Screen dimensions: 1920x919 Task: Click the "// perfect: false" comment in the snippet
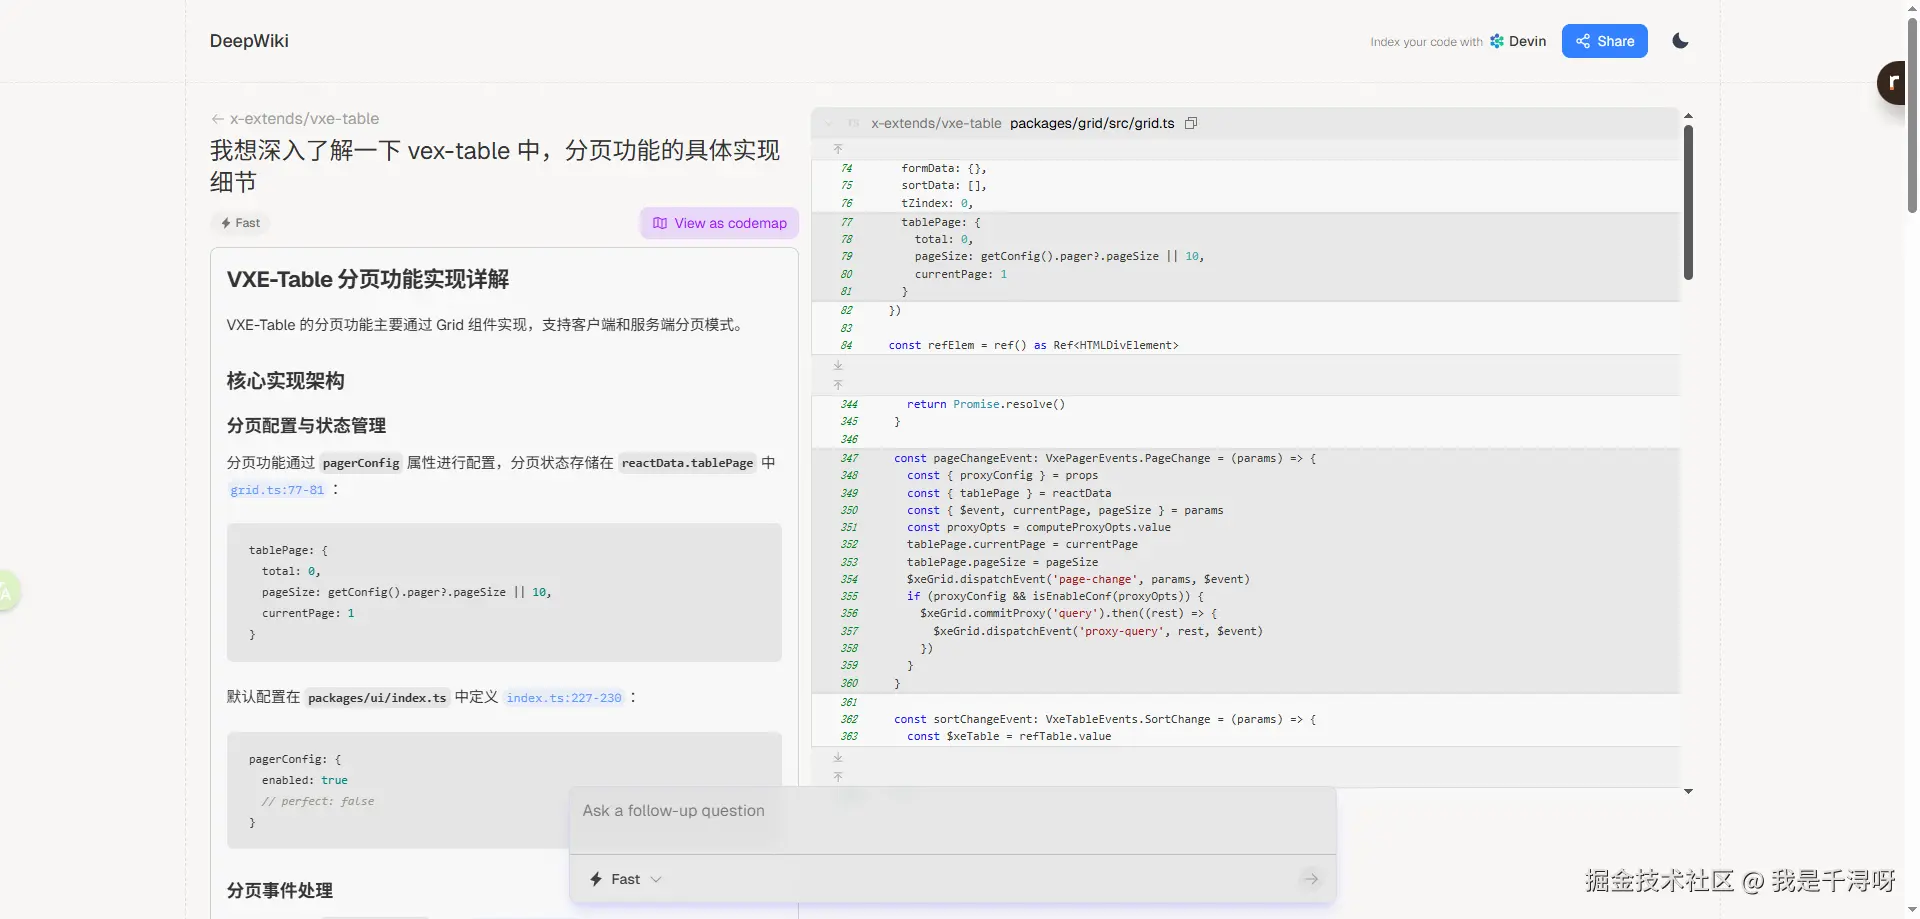pyautogui.click(x=318, y=801)
